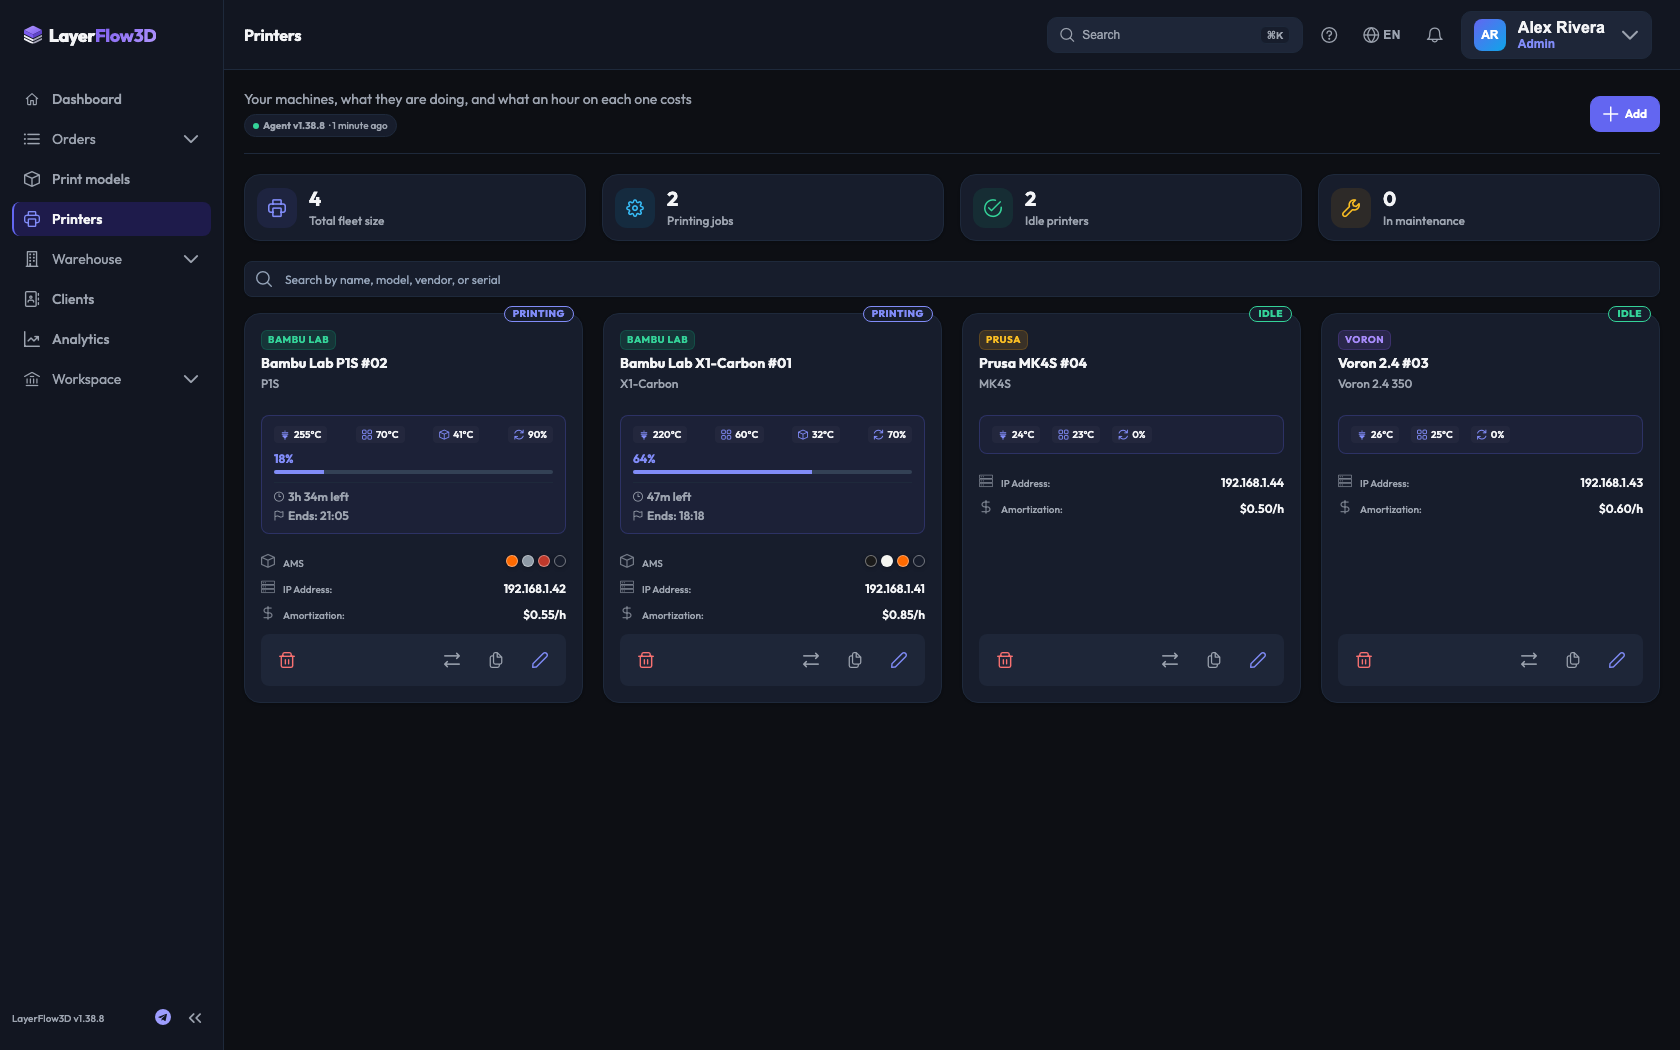Duplicate the Prusa MK4S #04 printer
Image resolution: width=1680 pixels, height=1050 pixels.
point(1214,660)
